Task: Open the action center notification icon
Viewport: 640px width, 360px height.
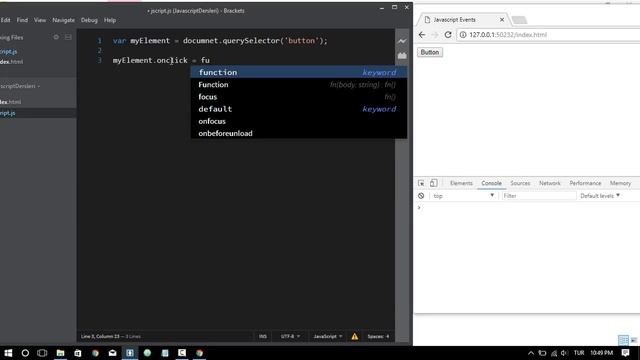Action: point(626,353)
